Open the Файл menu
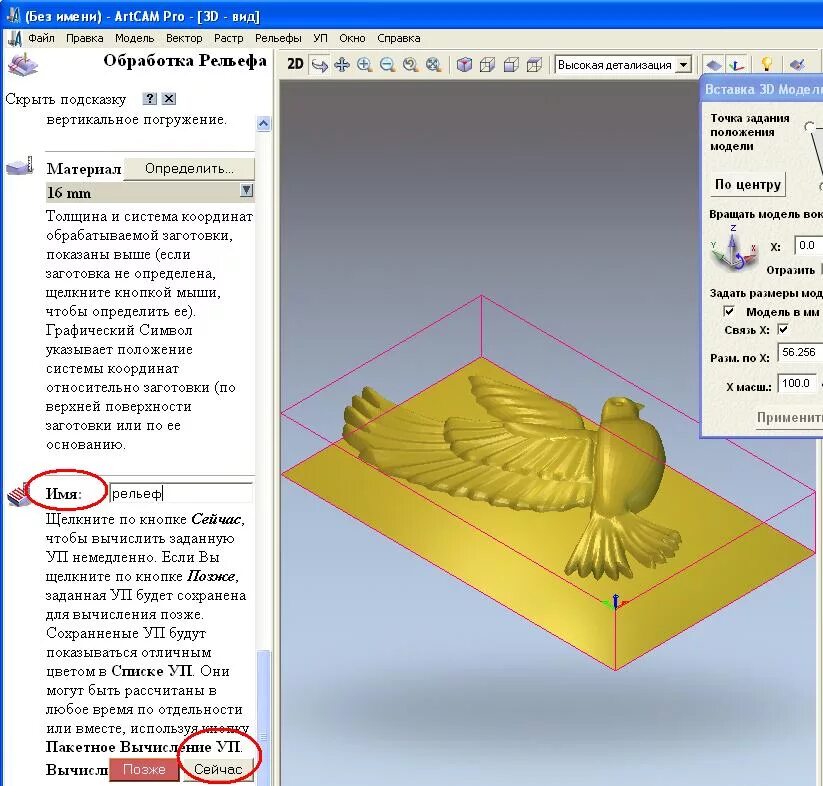 click(41, 38)
